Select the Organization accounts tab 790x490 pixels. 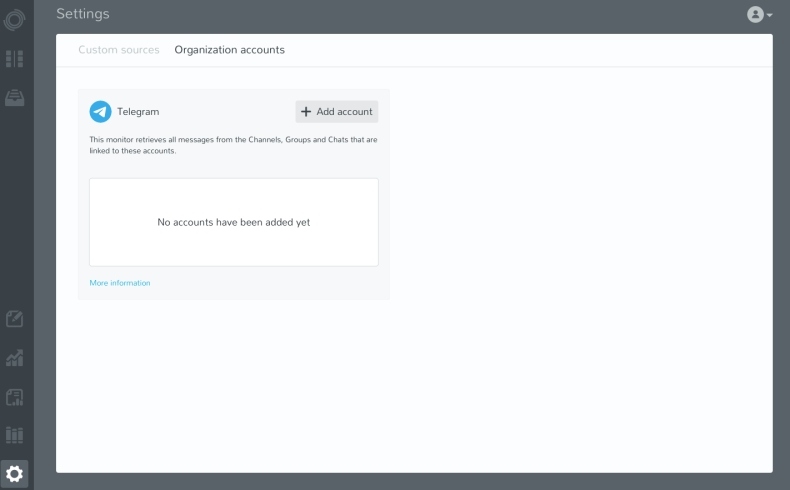[229, 50]
